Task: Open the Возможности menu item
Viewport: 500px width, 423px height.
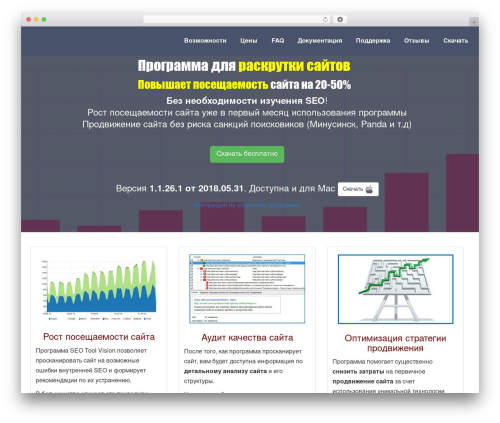Action: tap(205, 41)
